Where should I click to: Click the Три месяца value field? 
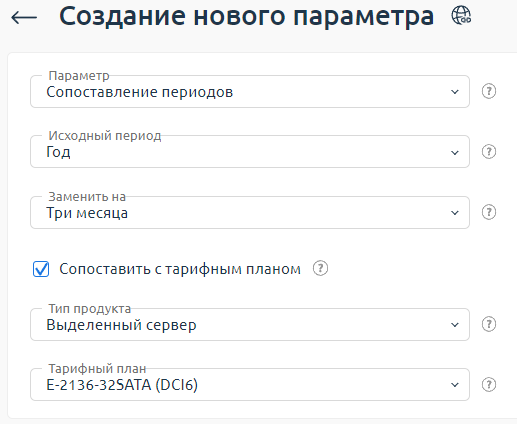point(250,213)
